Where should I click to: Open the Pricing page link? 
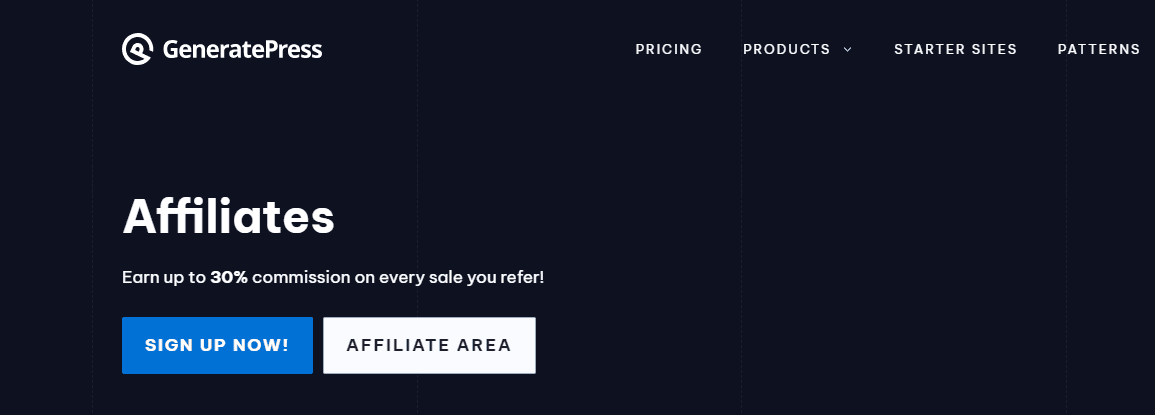click(x=669, y=49)
